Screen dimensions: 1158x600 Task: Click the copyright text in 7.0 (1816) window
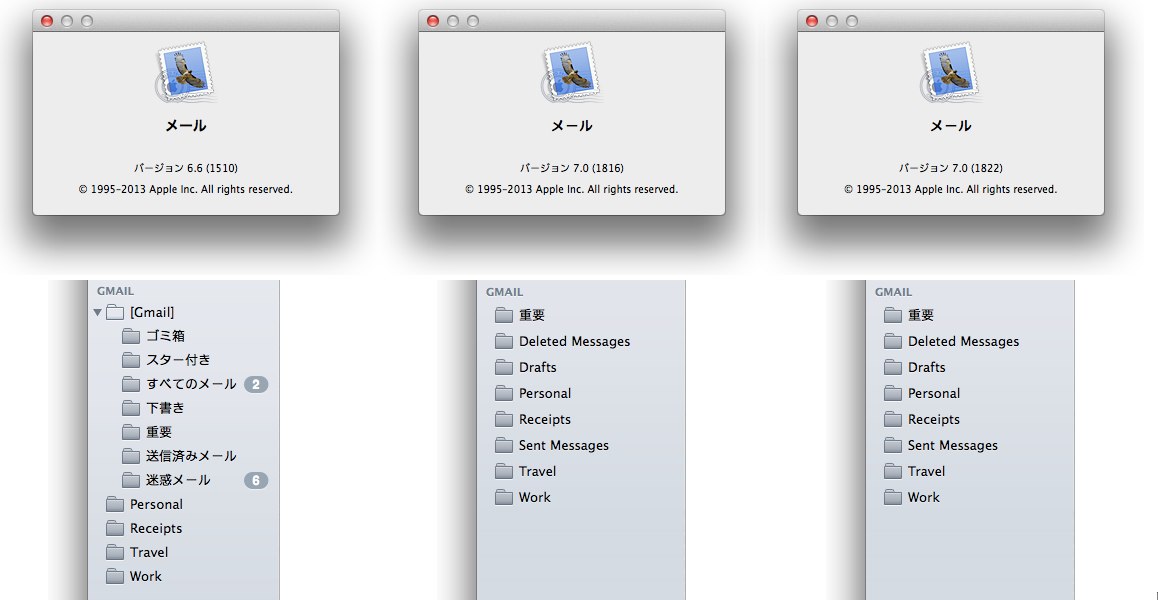coord(572,190)
